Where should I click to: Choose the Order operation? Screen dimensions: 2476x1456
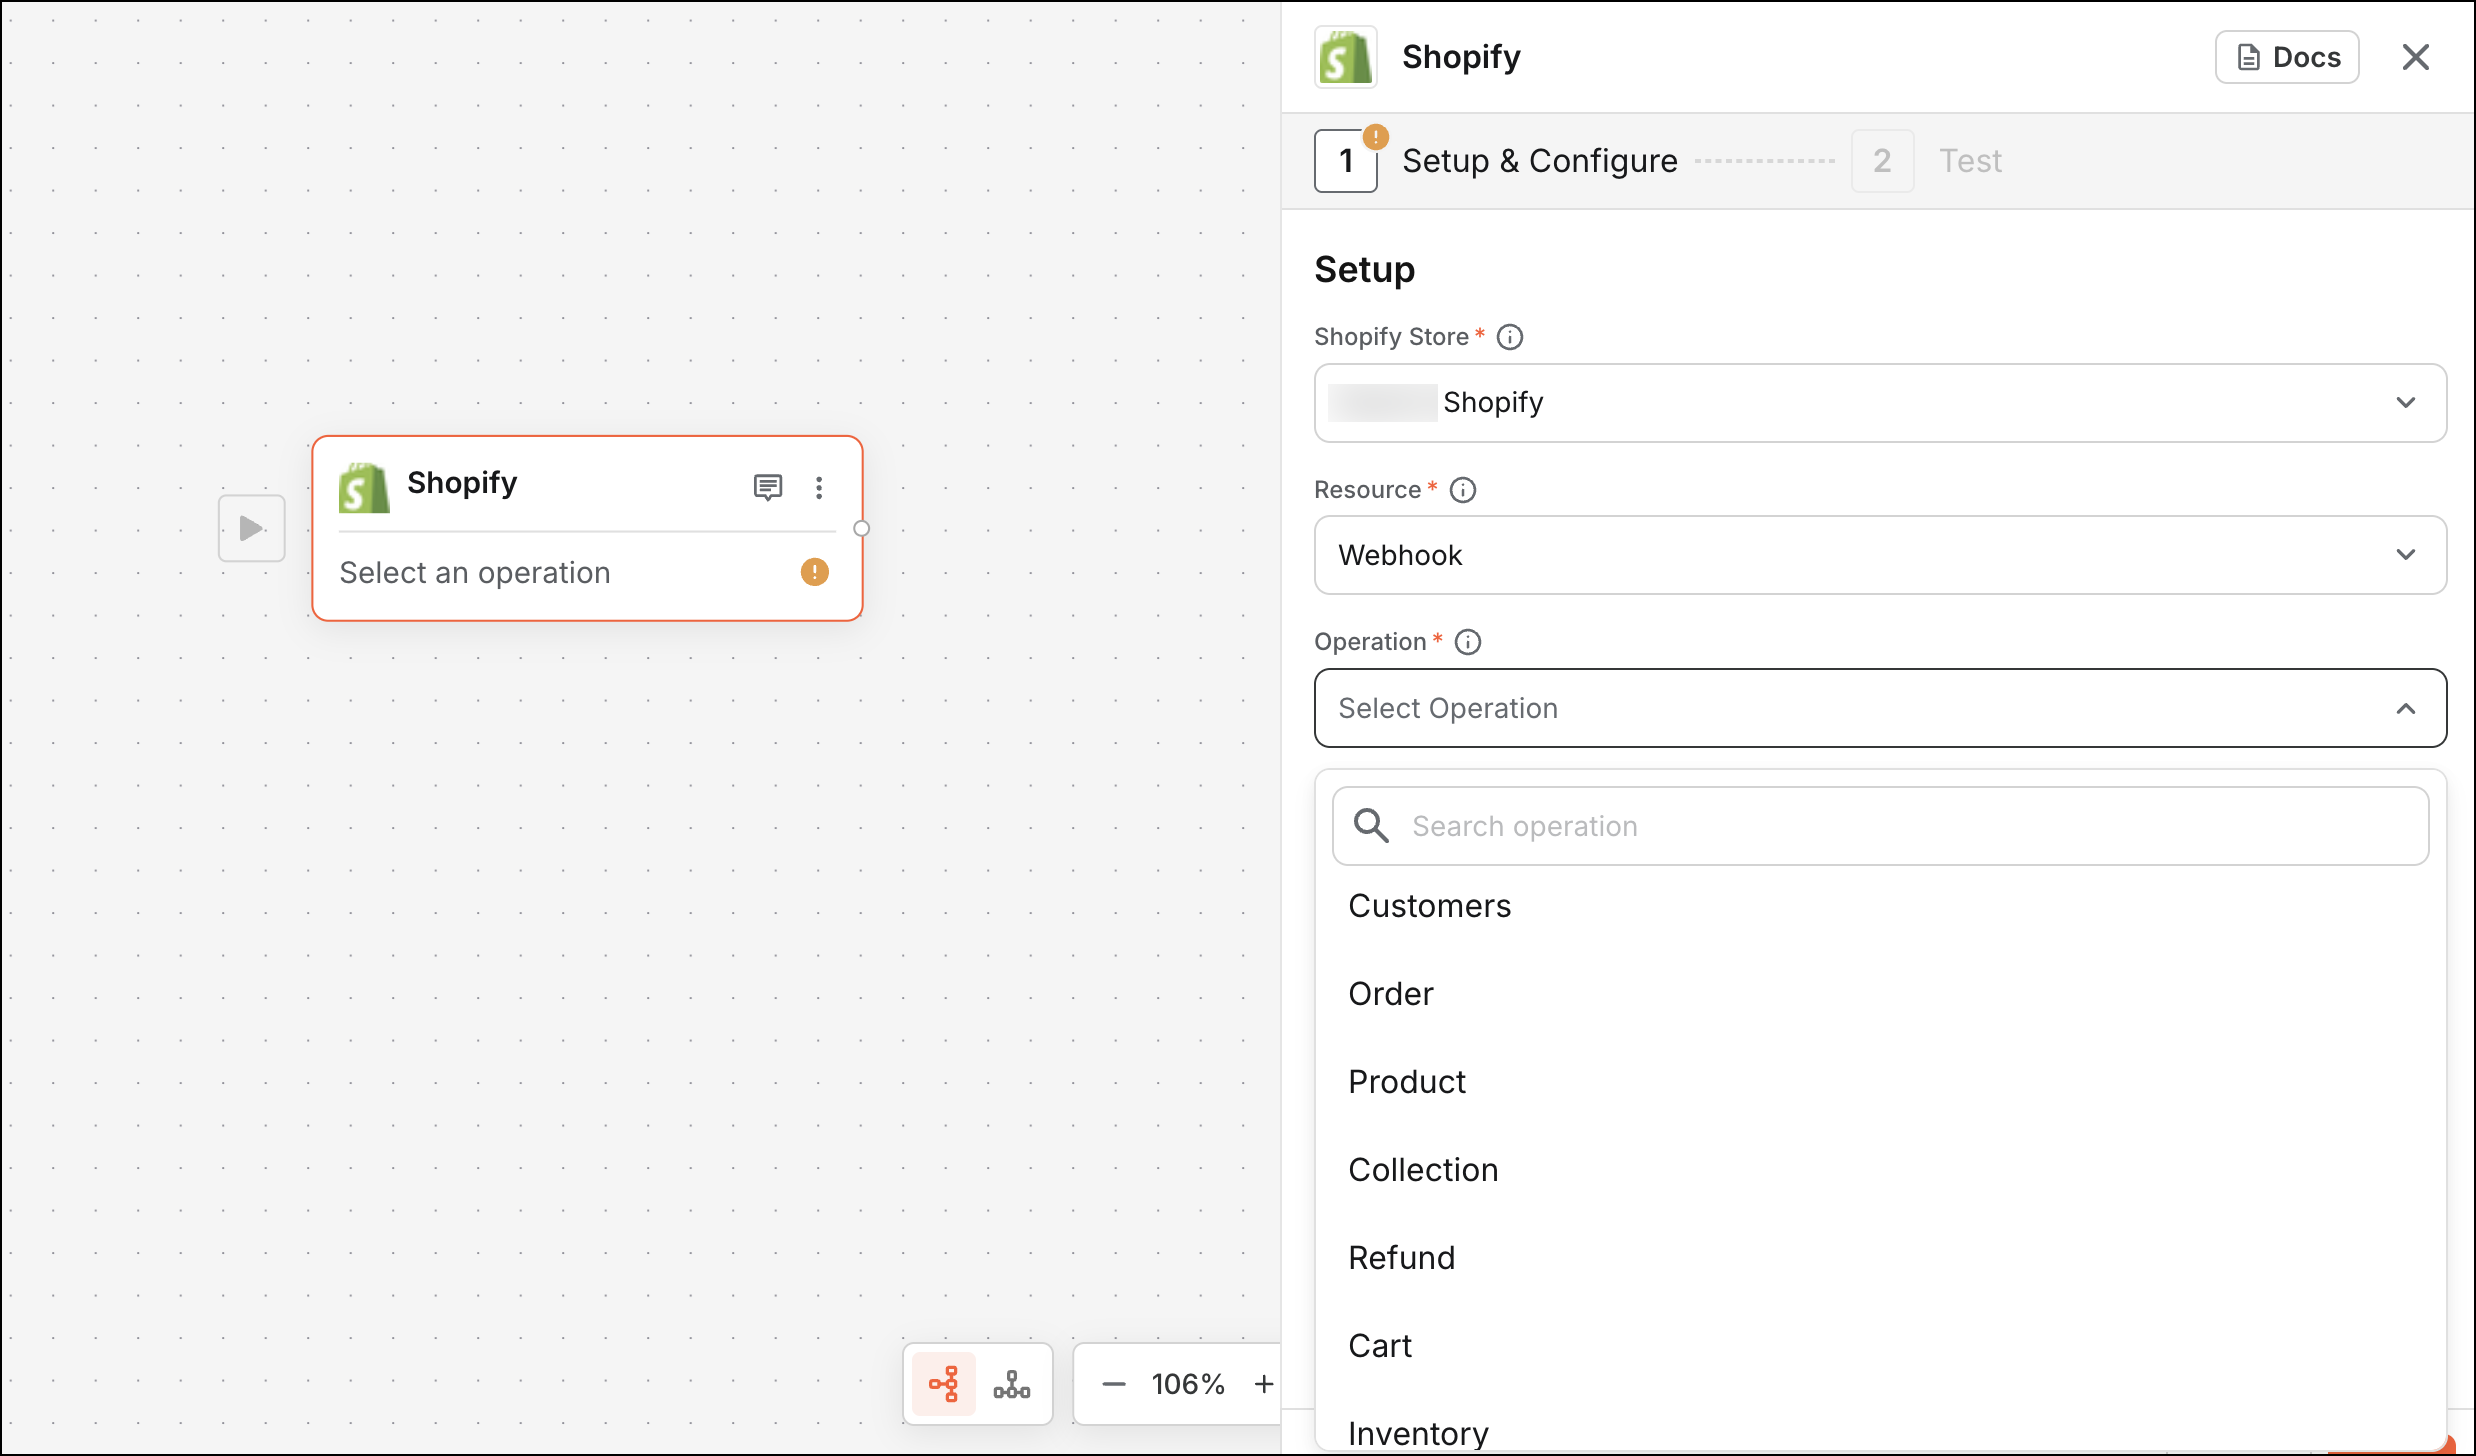pos(1880,994)
